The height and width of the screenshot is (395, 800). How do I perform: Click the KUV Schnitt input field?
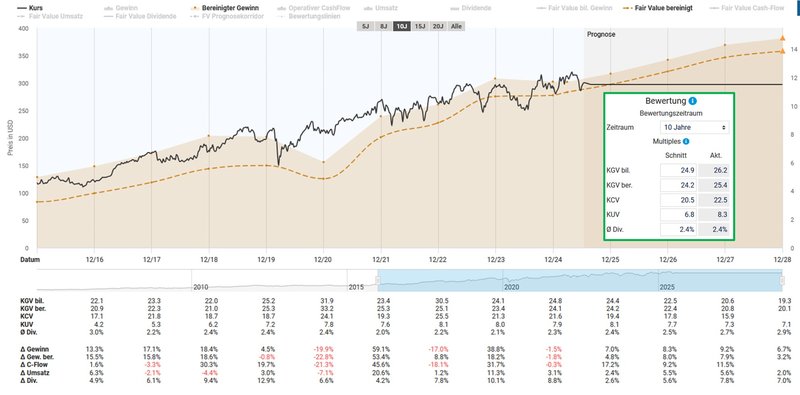coord(678,215)
